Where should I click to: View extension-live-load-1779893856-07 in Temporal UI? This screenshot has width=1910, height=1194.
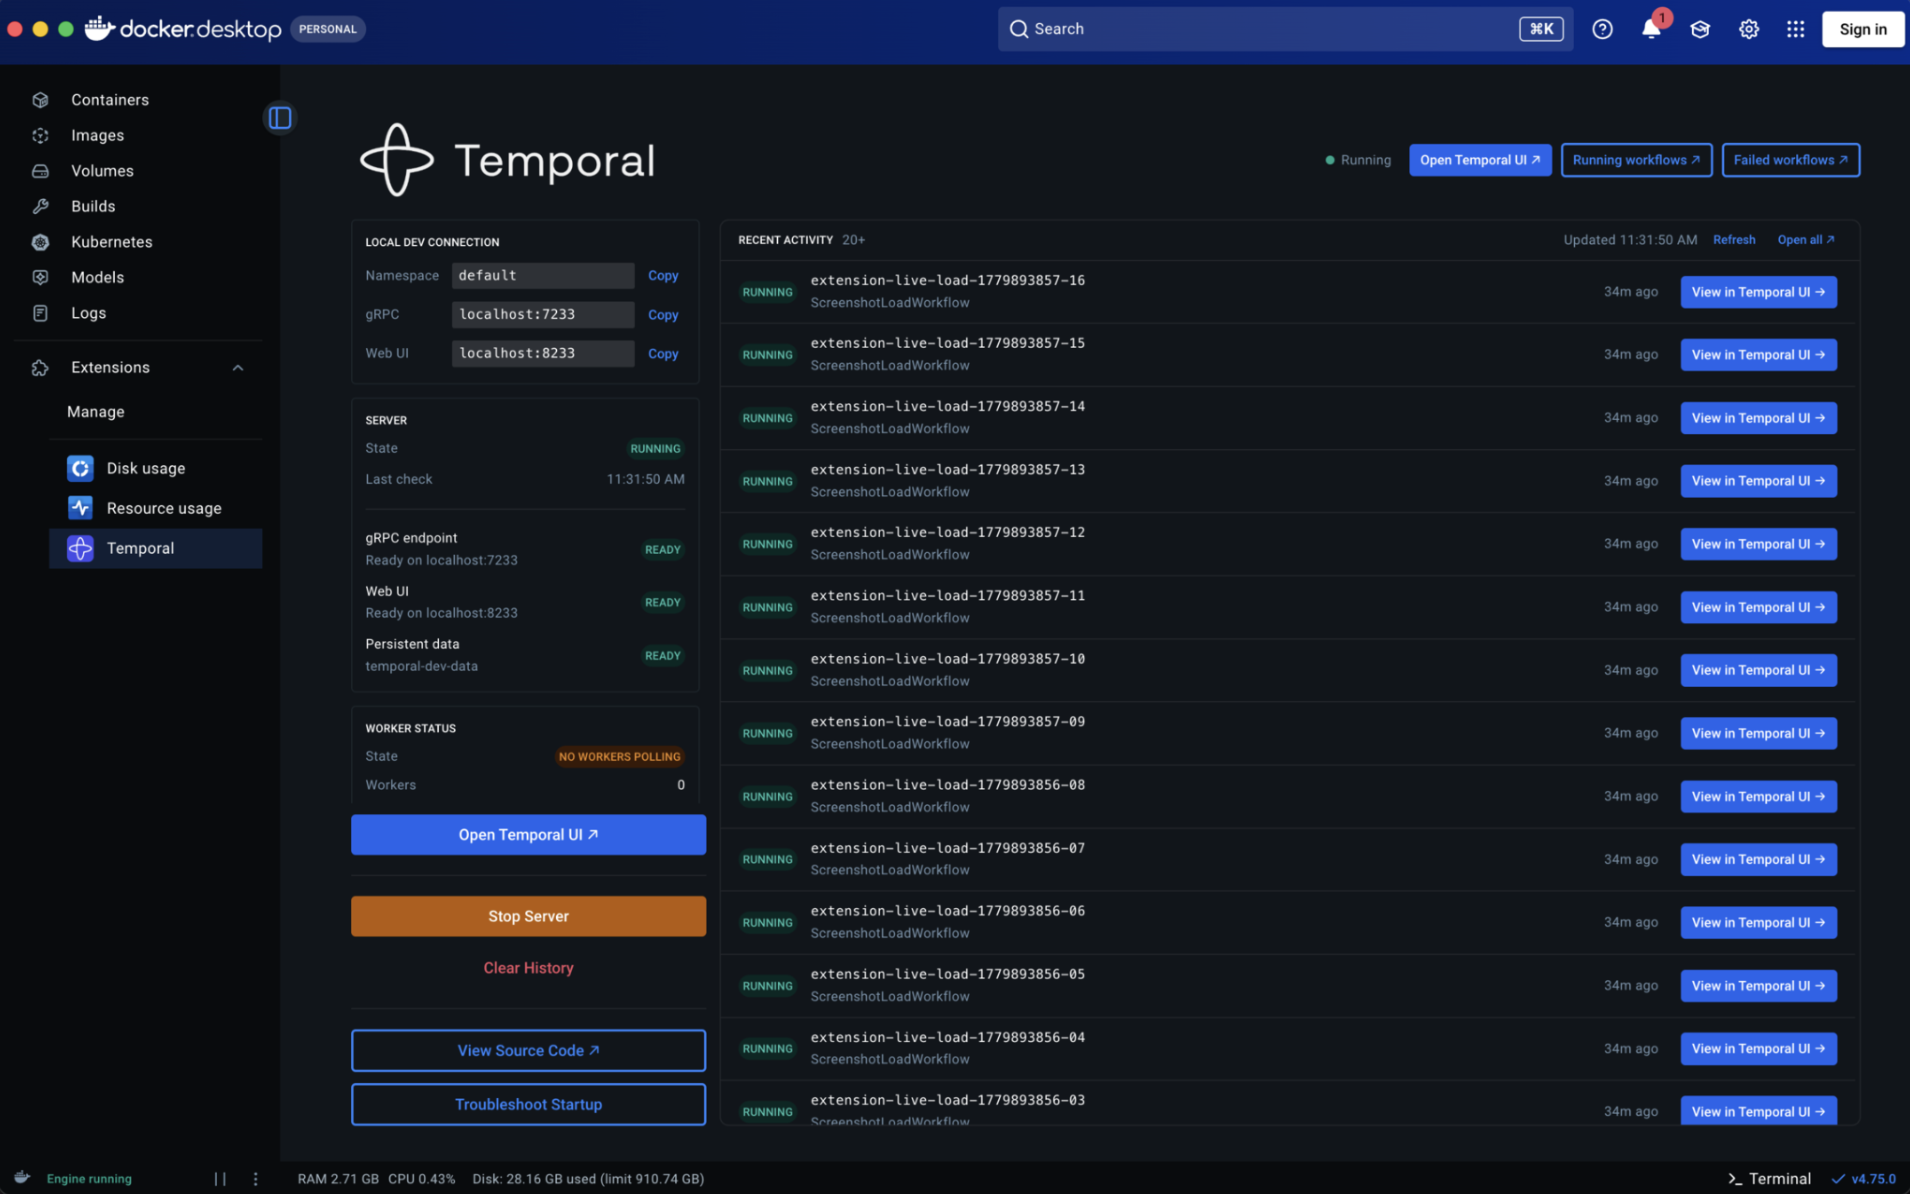[1758, 859]
